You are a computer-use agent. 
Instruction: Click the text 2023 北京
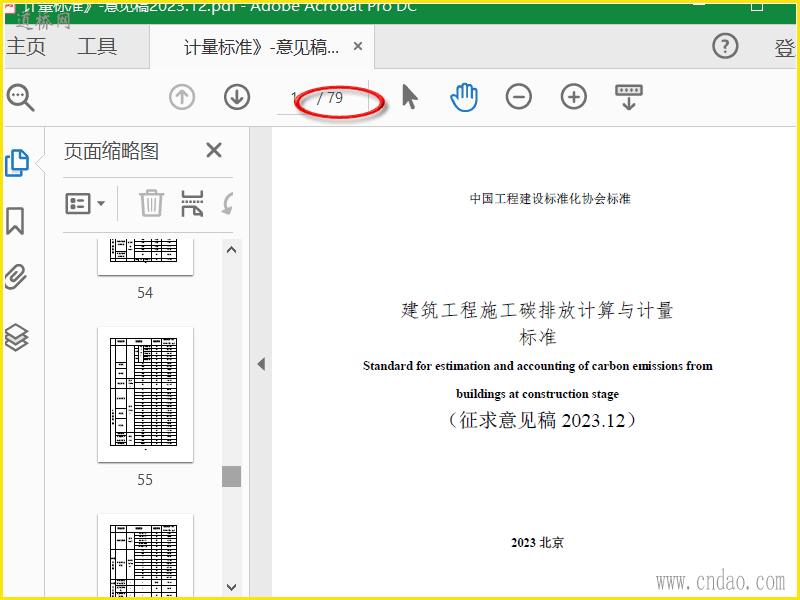[537, 542]
